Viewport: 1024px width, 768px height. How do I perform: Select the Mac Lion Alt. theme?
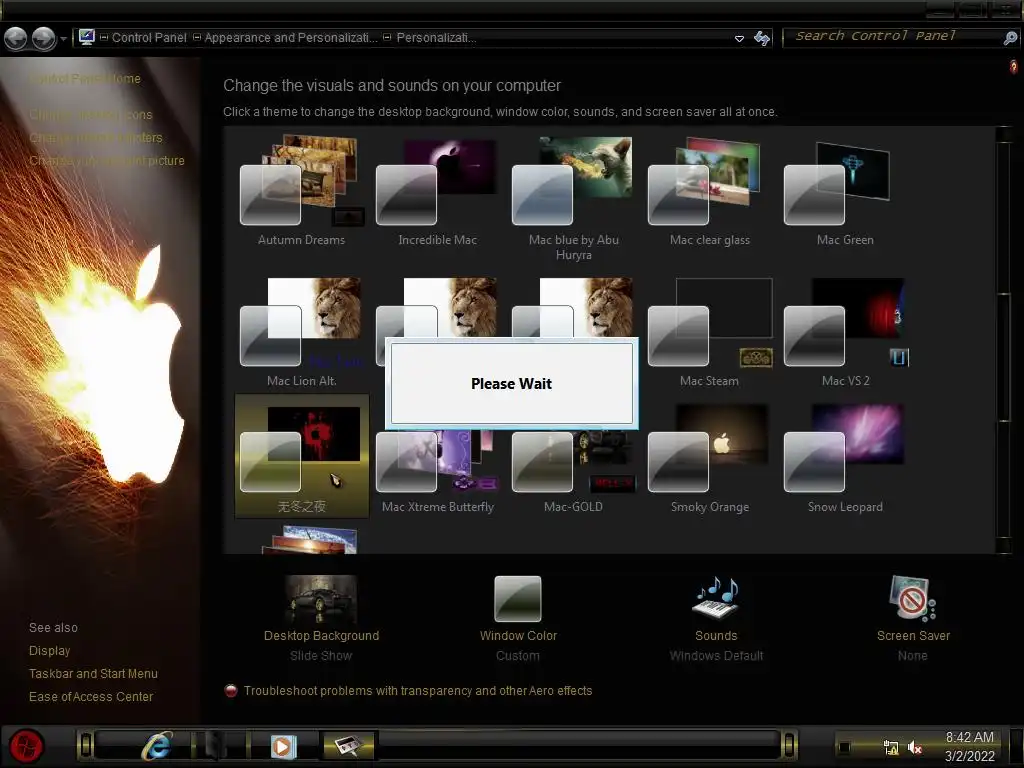[x=301, y=332]
